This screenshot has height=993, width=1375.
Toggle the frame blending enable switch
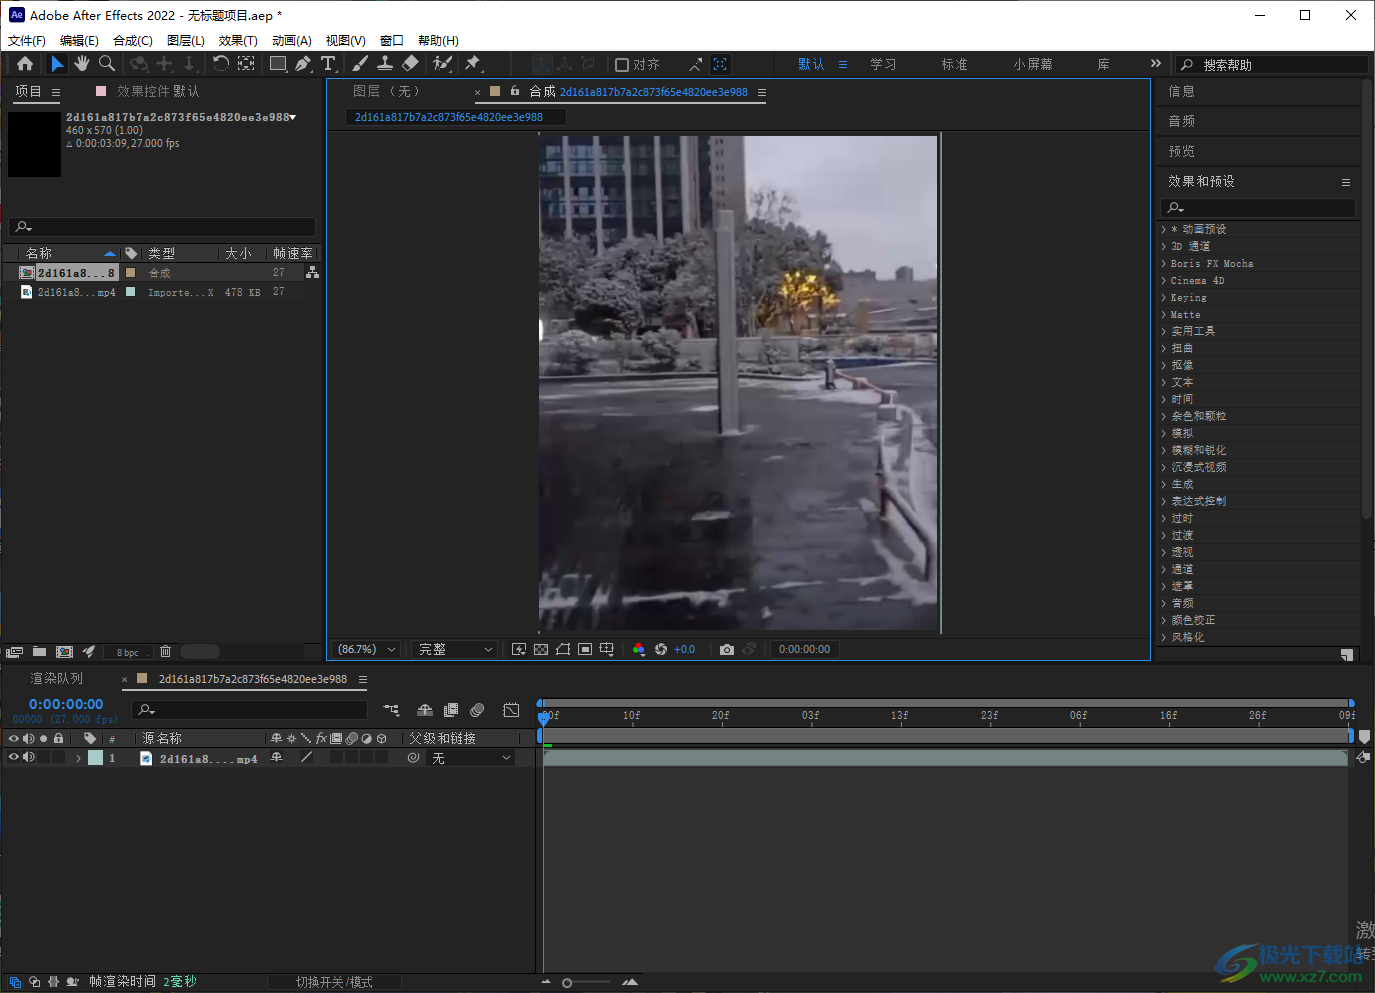click(451, 710)
